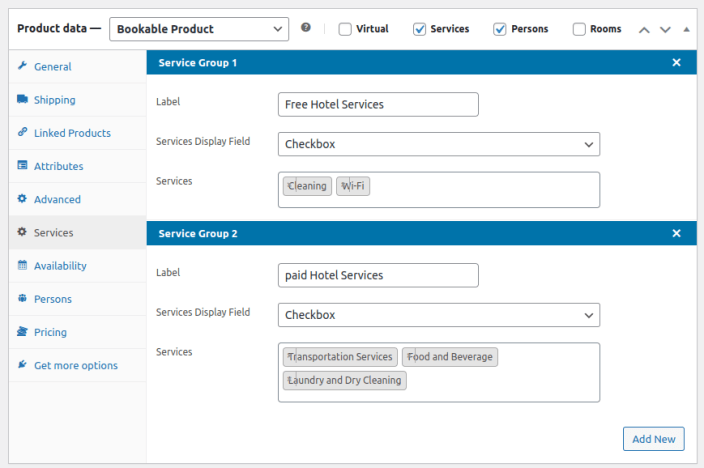Screen dimensions: 704x468
Task: Click the General wrench icon
Action: [x=22, y=66]
